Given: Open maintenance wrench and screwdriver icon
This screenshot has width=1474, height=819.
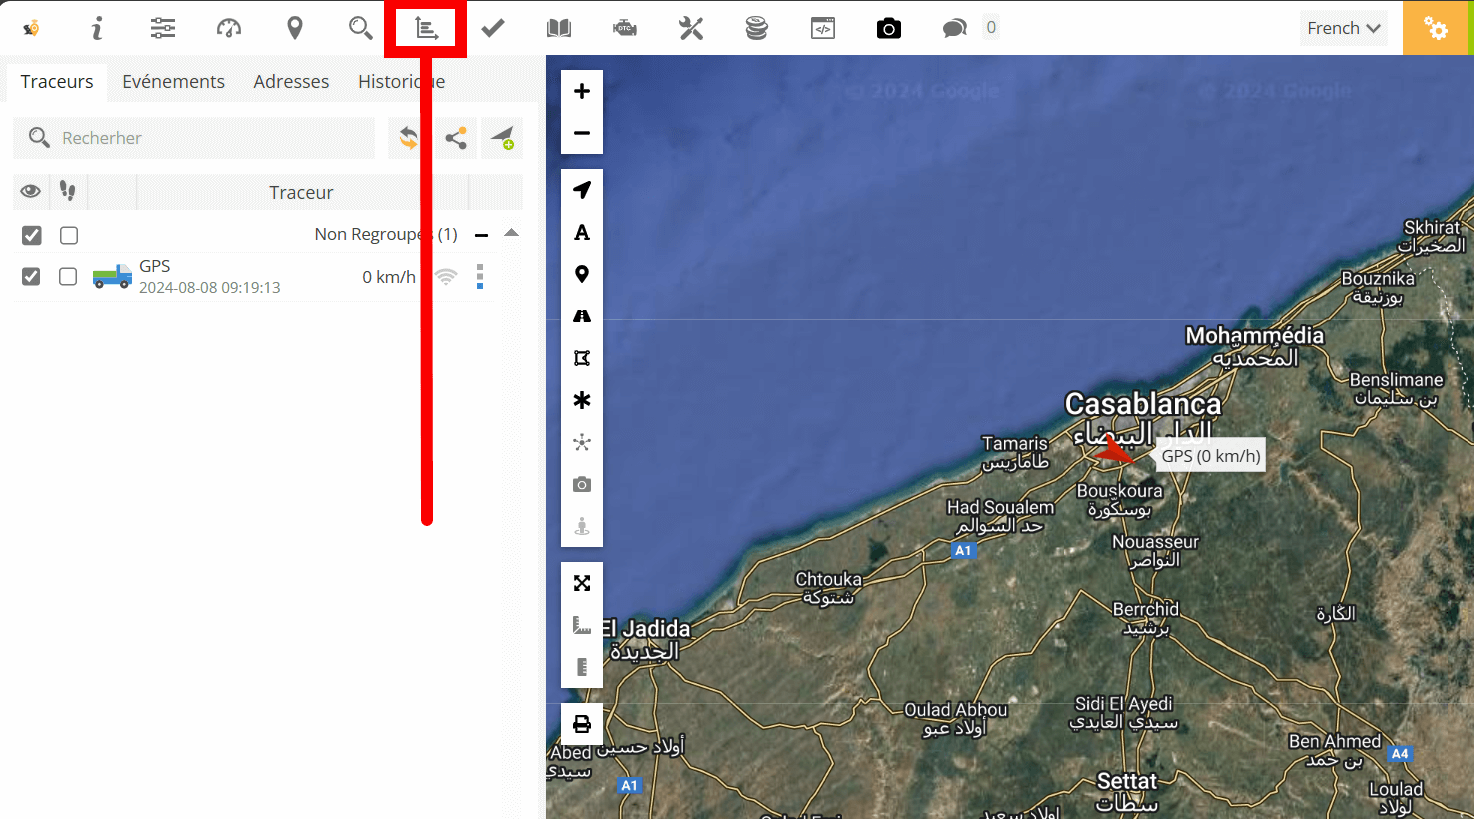Looking at the screenshot, I should (691, 28).
